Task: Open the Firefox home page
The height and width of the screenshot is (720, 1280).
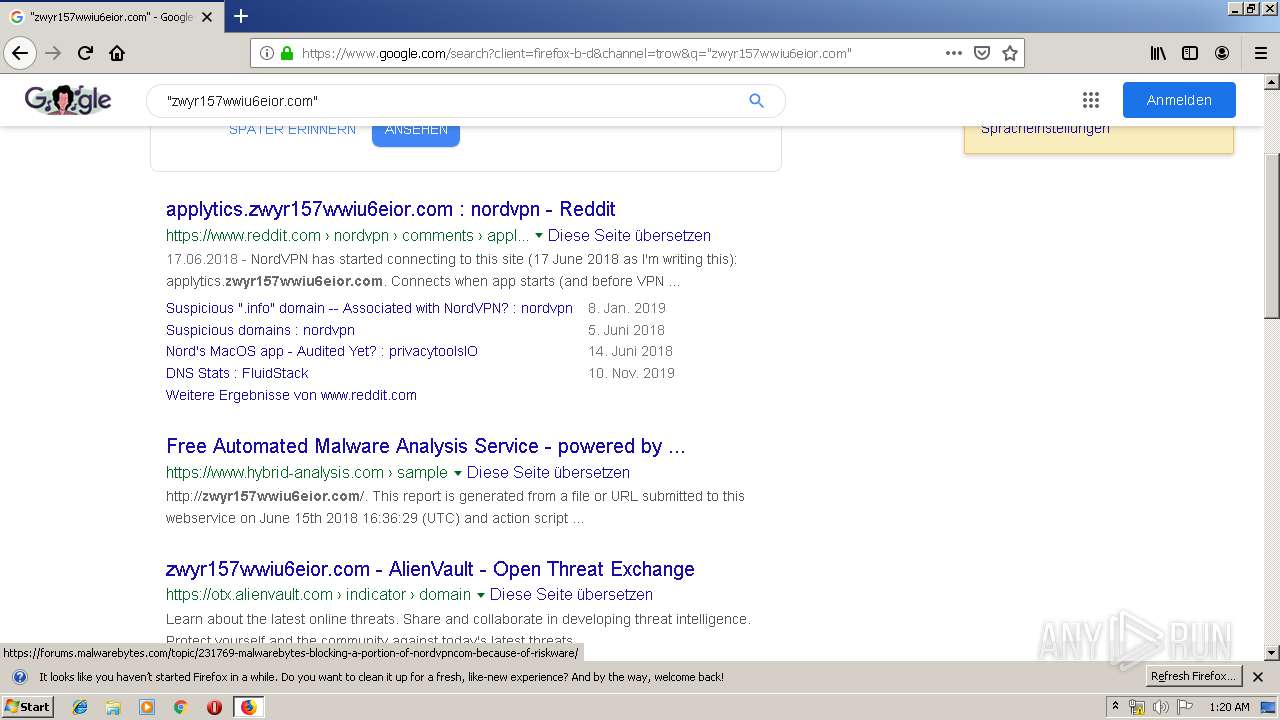Action: click(117, 53)
